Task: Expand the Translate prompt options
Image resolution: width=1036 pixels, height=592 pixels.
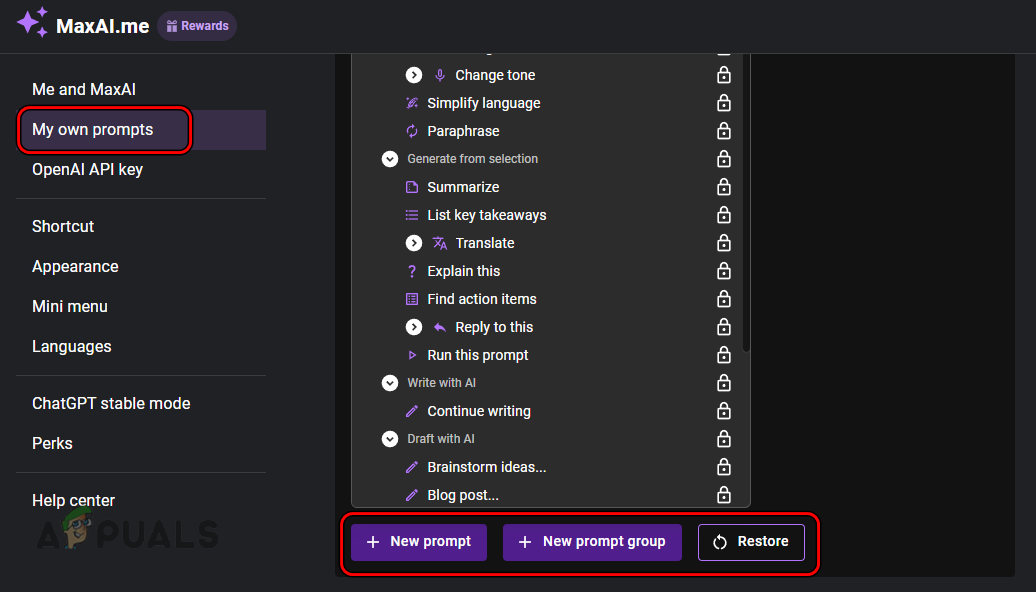Action: [x=414, y=242]
